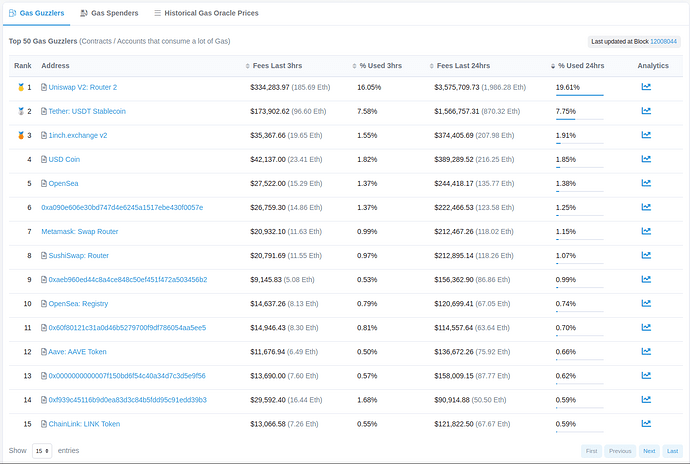This screenshot has height=464, width=690.
Task: Select 3hr usage value 16.05%
Action: (369, 87)
